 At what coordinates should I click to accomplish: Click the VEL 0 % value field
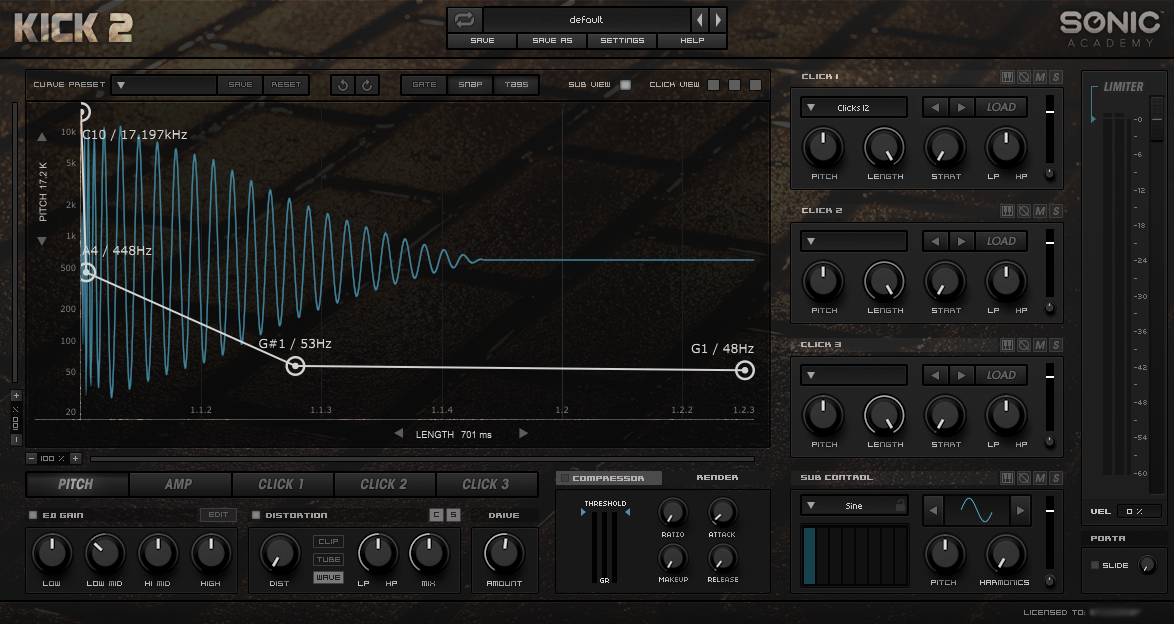(1139, 512)
